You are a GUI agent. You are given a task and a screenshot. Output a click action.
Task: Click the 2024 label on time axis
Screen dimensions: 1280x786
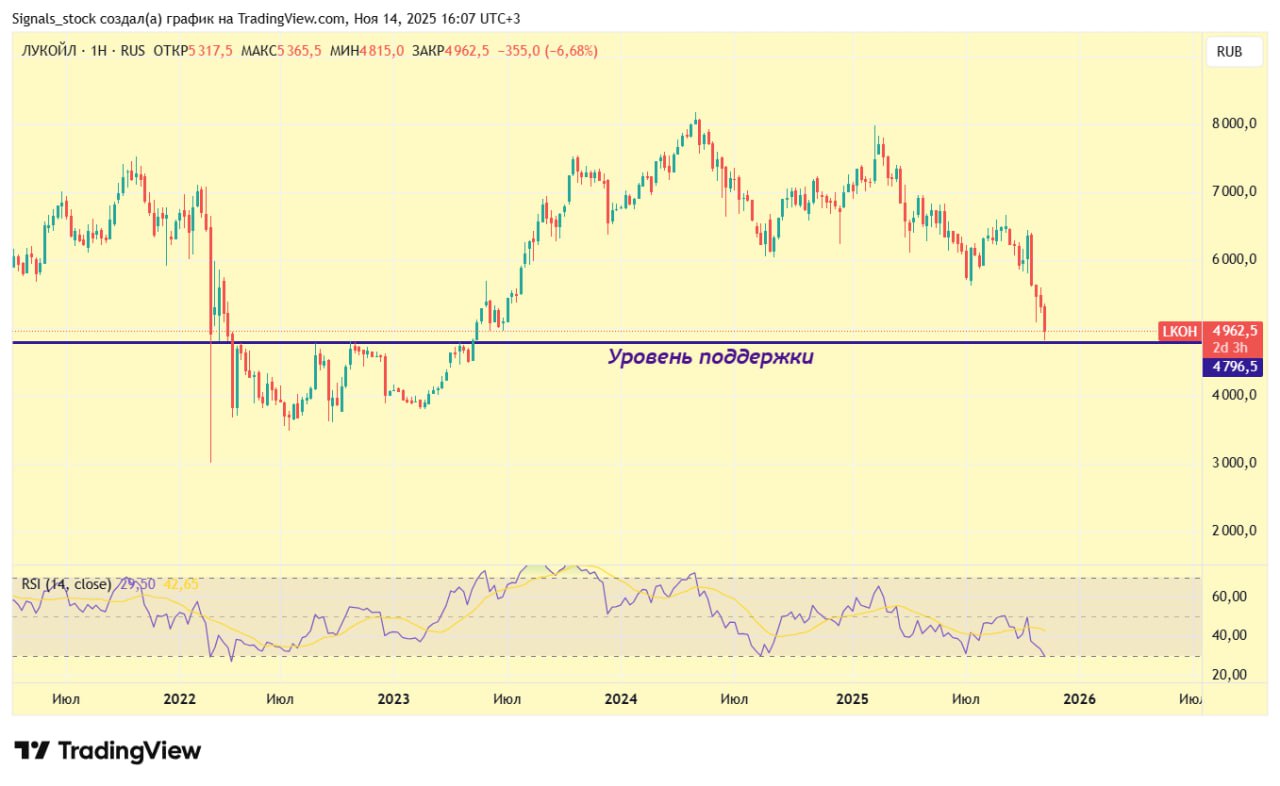(621, 699)
